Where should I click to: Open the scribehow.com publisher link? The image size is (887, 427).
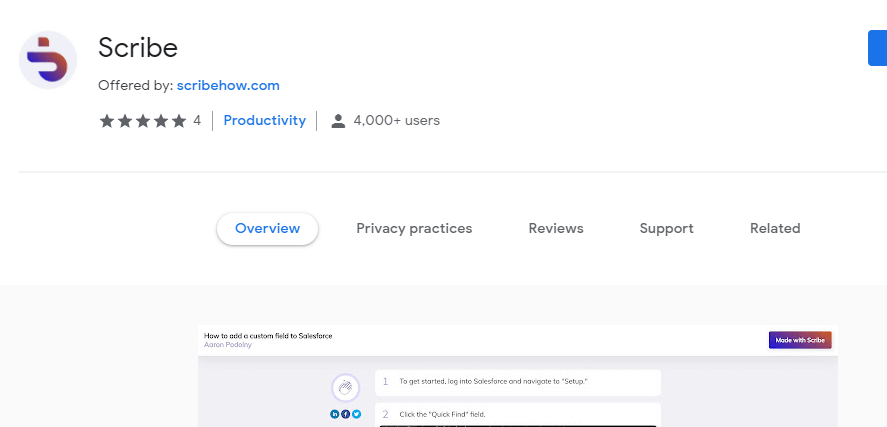(228, 86)
